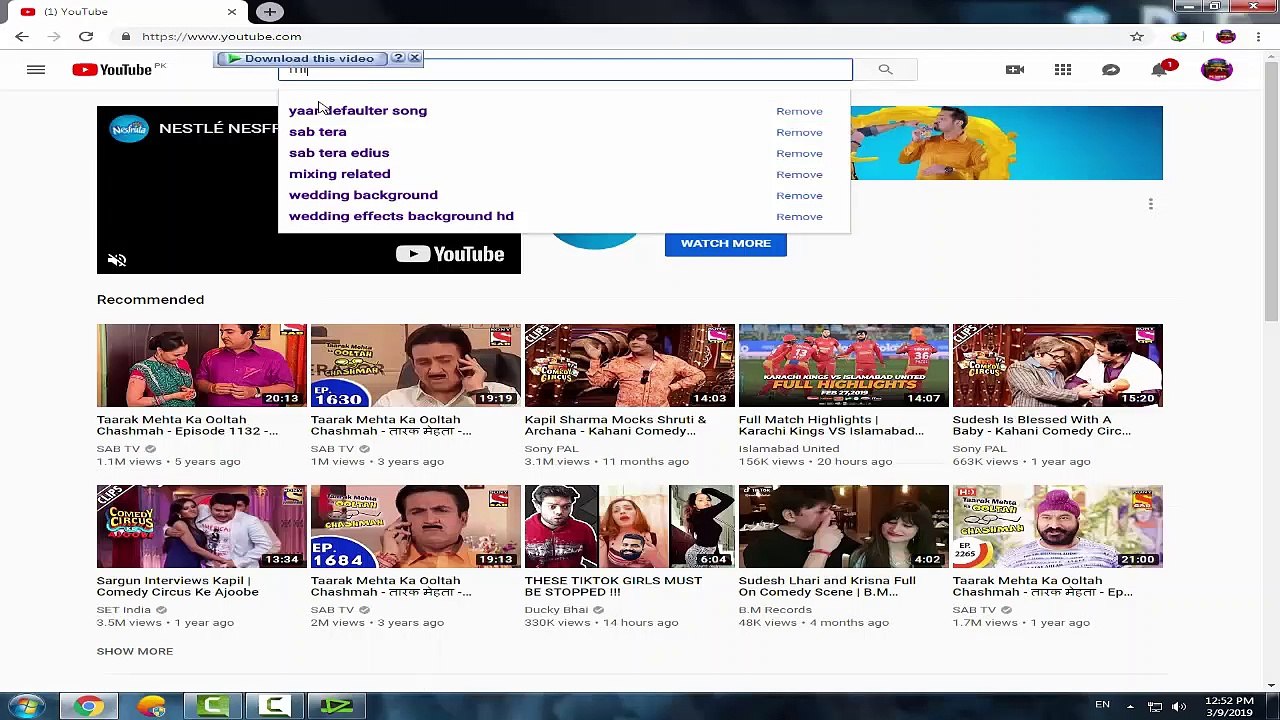Open the B.M Records channel link

pos(775,610)
